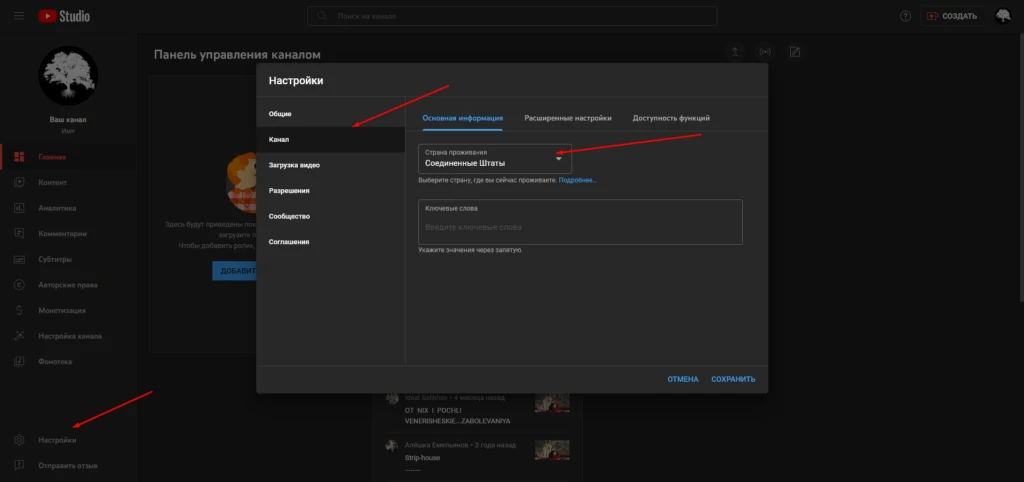Click the Подробнее link
1024x482 pixels.
[577, 180]
